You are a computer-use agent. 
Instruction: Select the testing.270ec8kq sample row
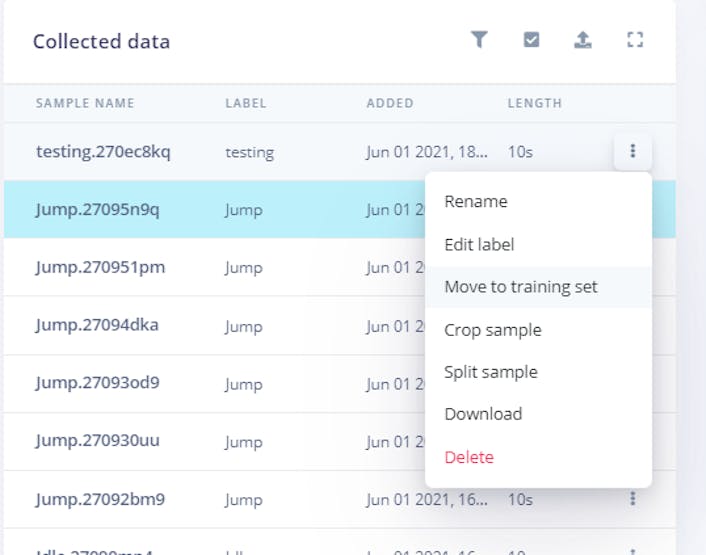click(x=103, y=152)
